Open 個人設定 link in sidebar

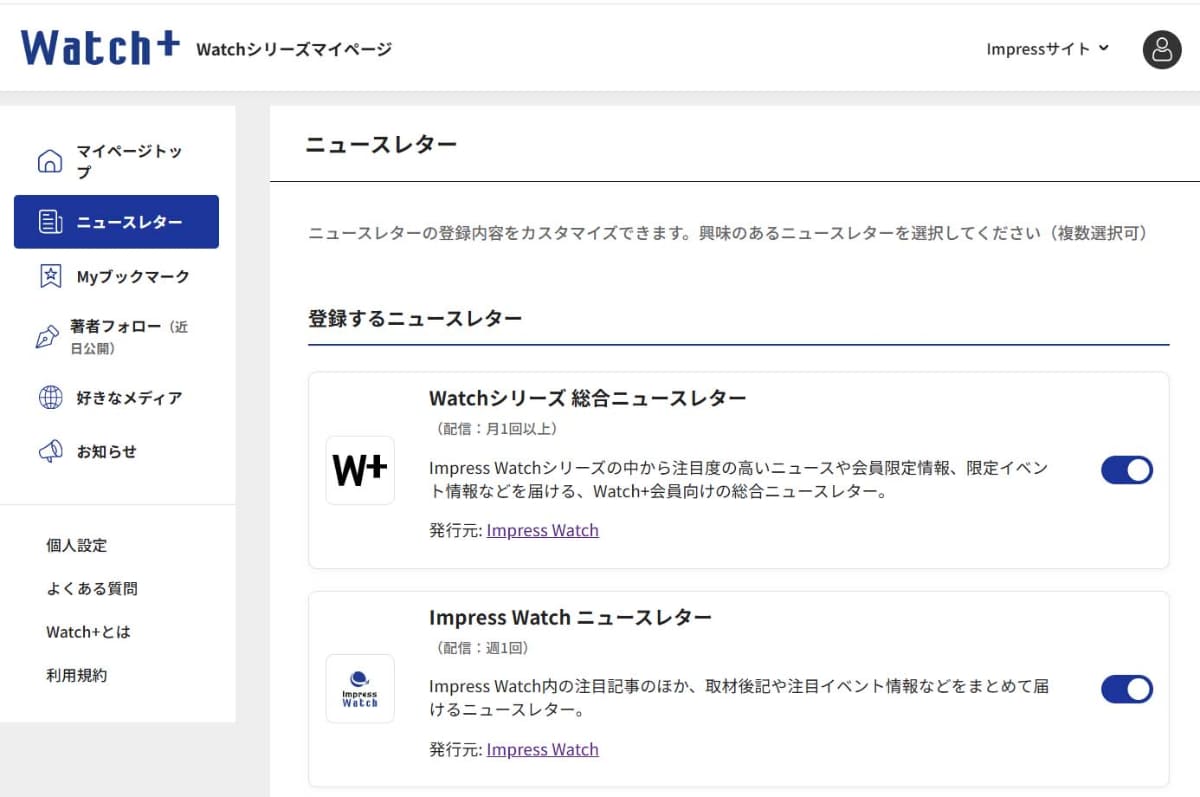pos(76,546)
